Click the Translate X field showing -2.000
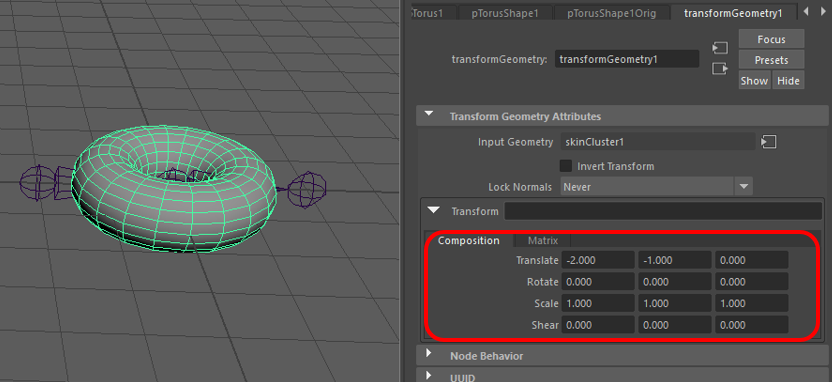 (x=598, y=261)
